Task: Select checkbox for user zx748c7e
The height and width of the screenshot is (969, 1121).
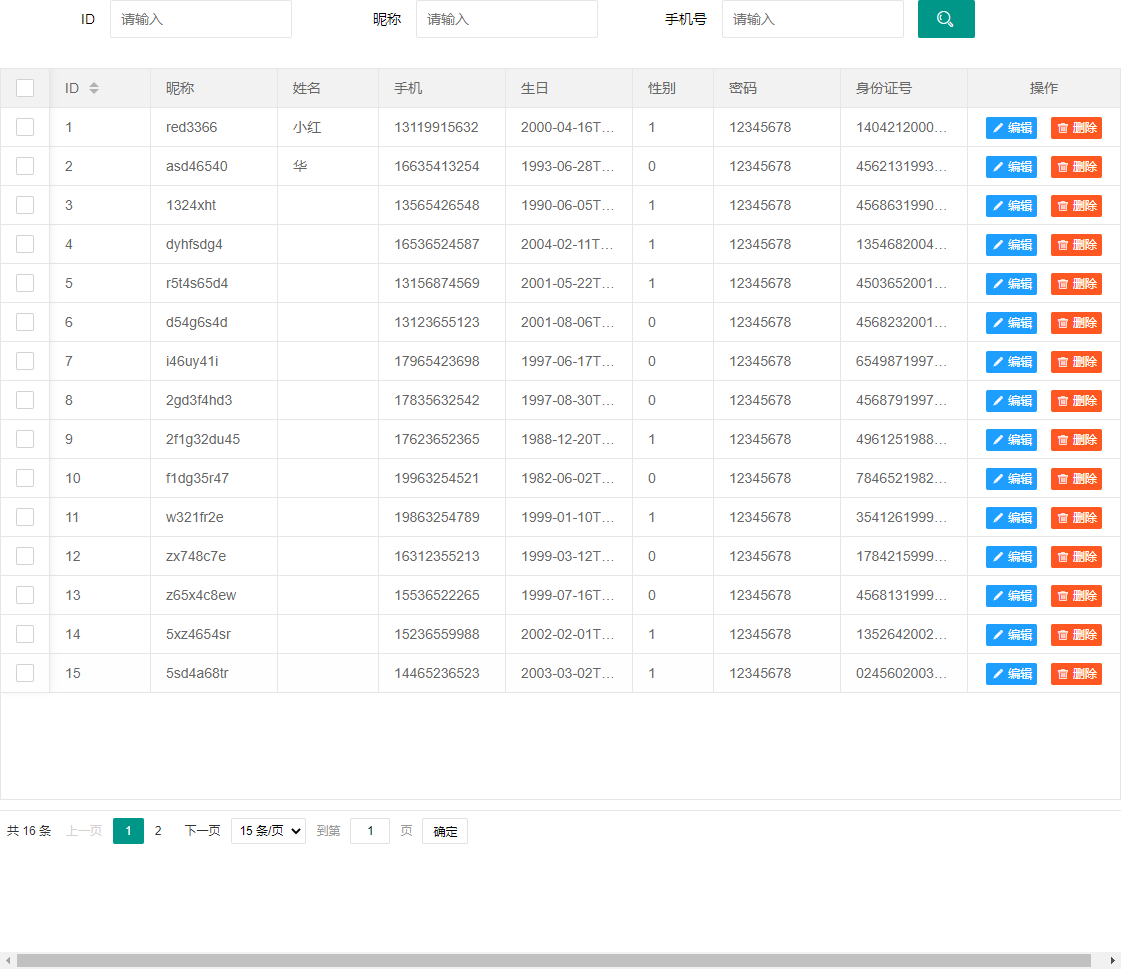Action: tap(25, 556)
